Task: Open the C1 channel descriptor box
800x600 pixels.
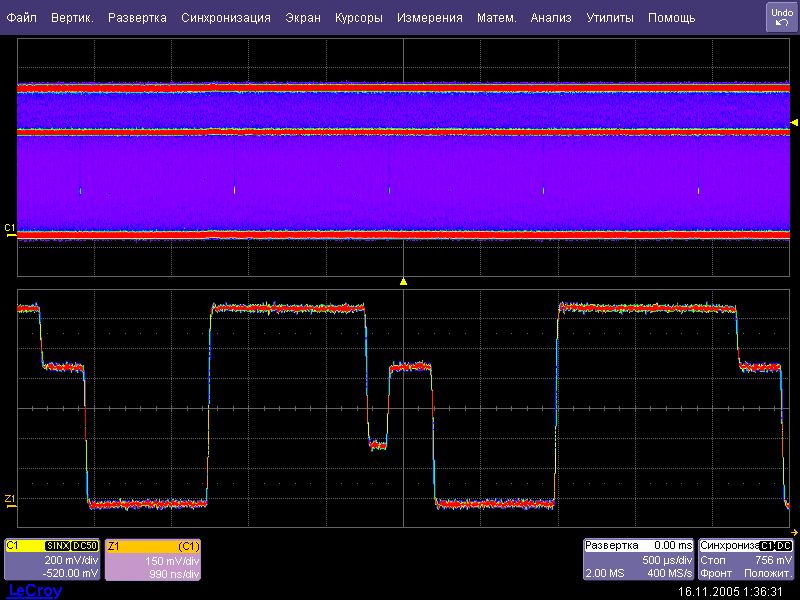Action: pyautogui.click(x=52, y=560)
